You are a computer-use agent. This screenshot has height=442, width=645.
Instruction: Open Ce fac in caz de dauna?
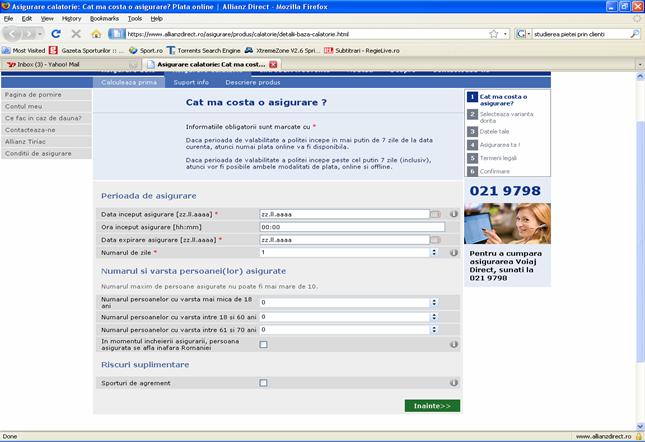tap(46, 118)
